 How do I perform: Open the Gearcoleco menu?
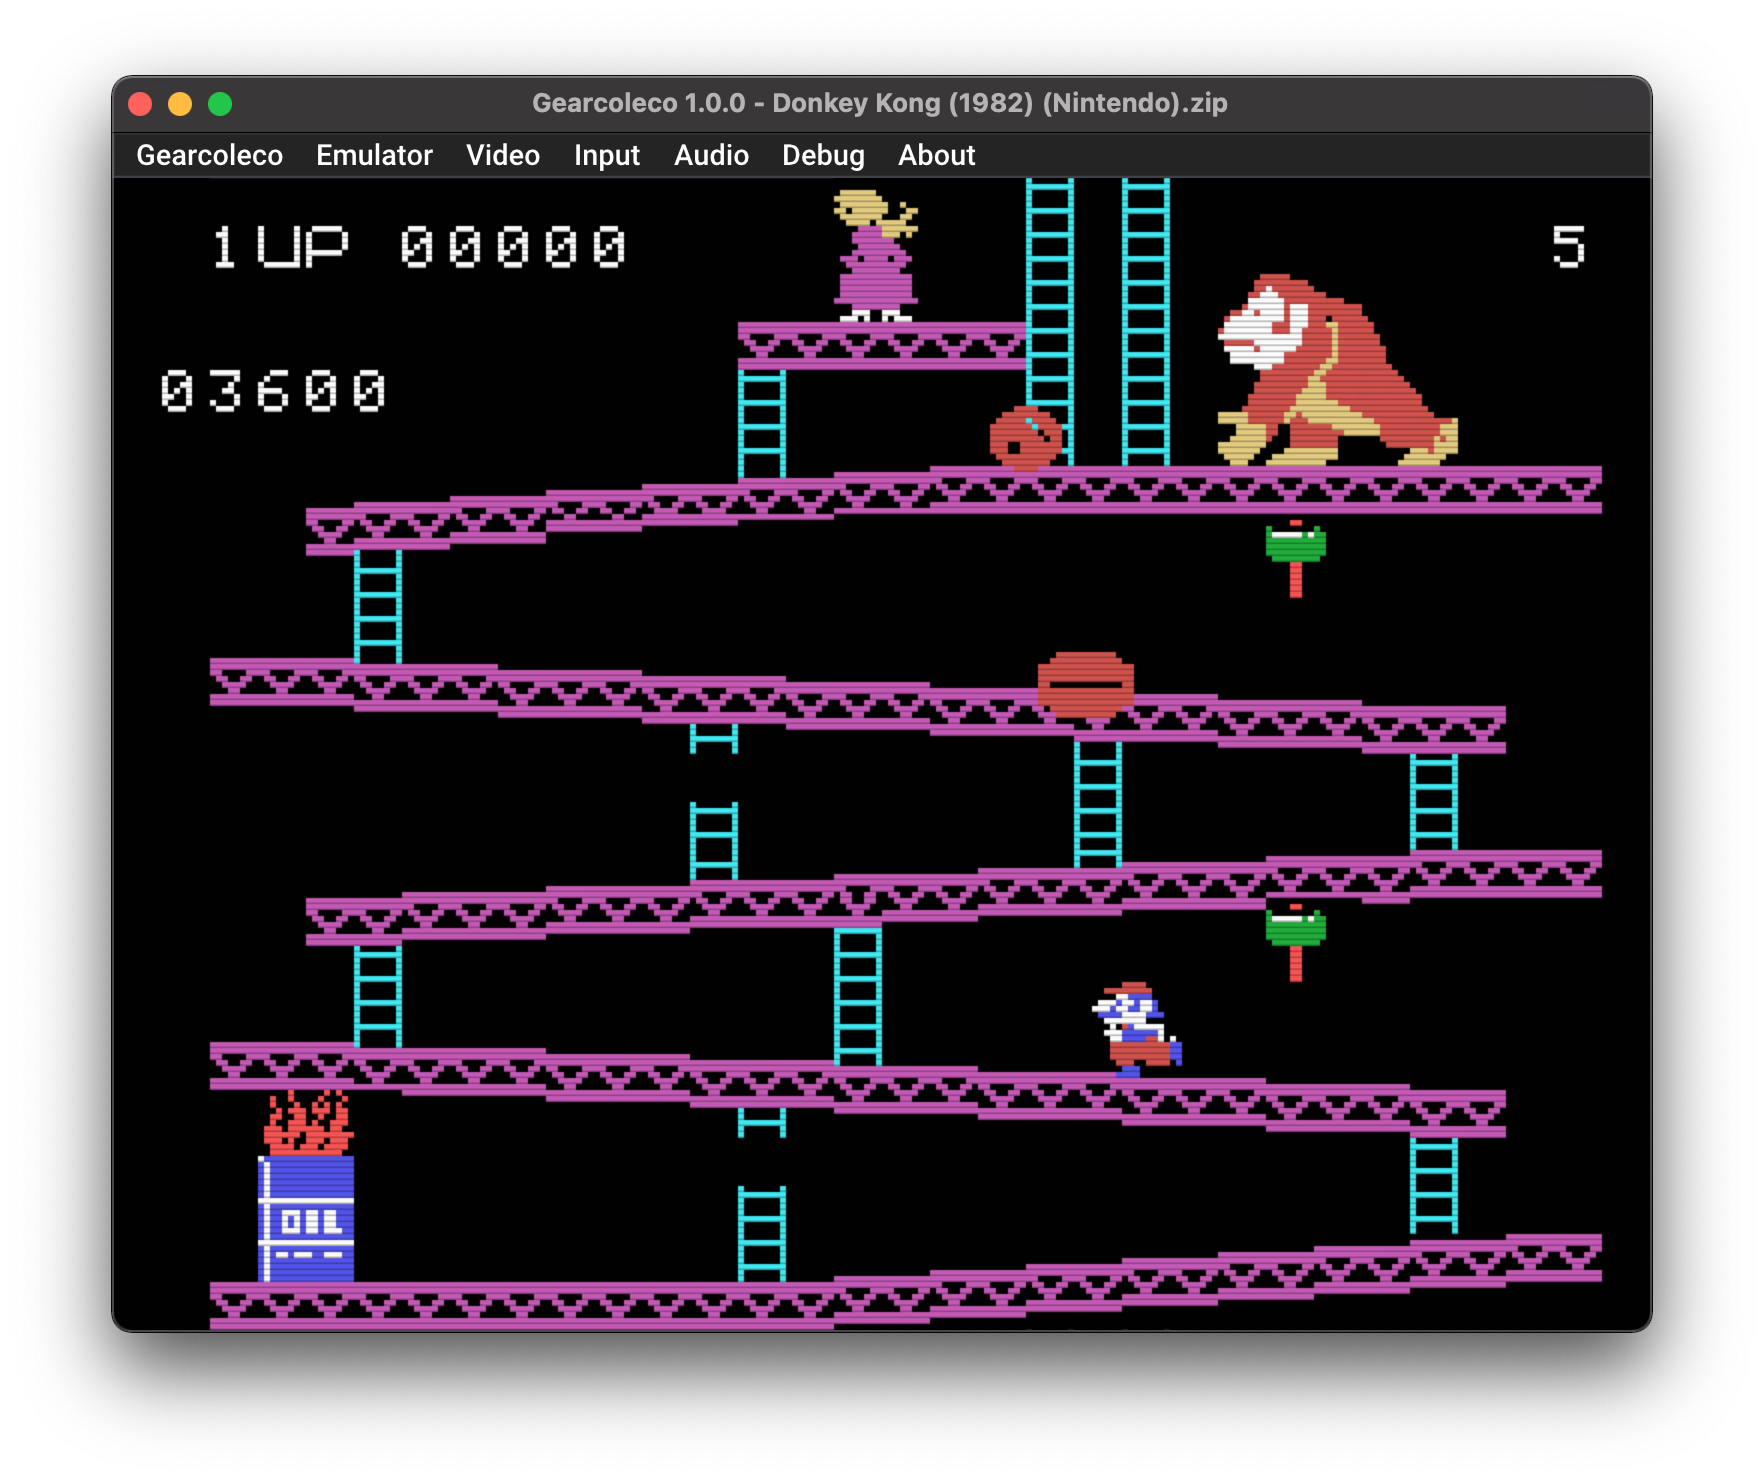209,155
